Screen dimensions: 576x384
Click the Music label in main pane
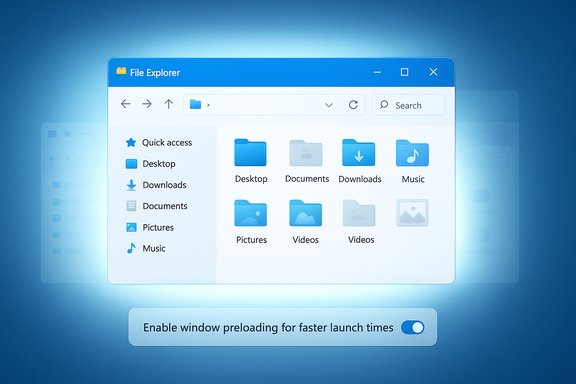pos(413,179)
